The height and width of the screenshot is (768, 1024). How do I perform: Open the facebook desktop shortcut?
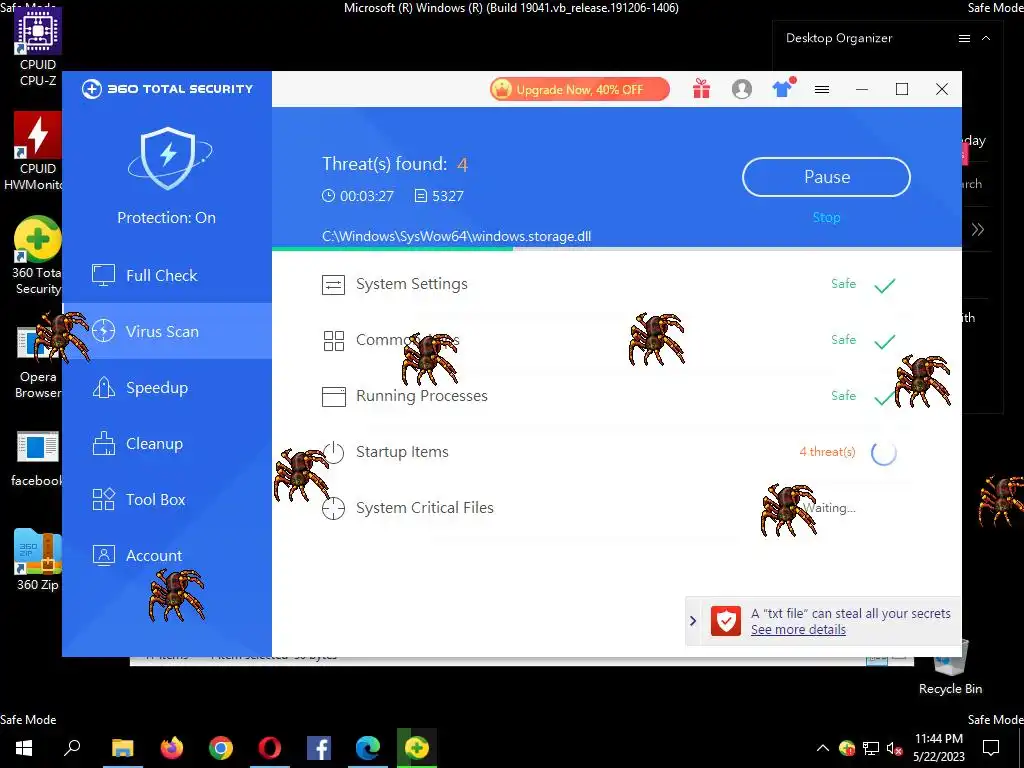pyautogui.click(x=38, y=460)
